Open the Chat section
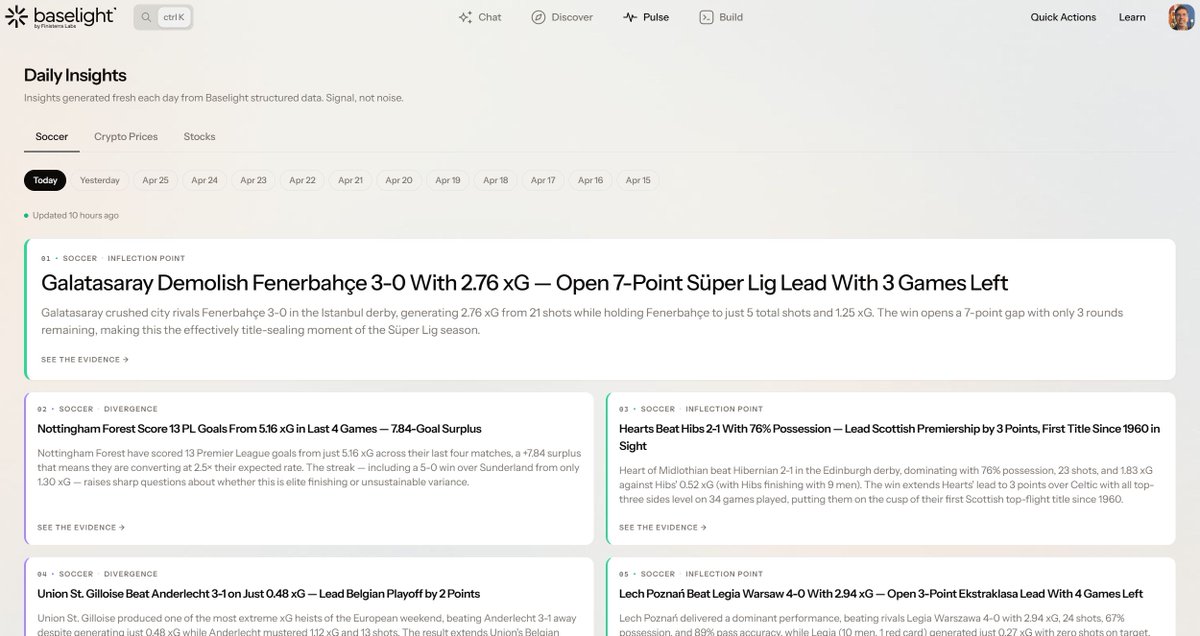Viewport: 1200px width, 636px height. point(480,17)
